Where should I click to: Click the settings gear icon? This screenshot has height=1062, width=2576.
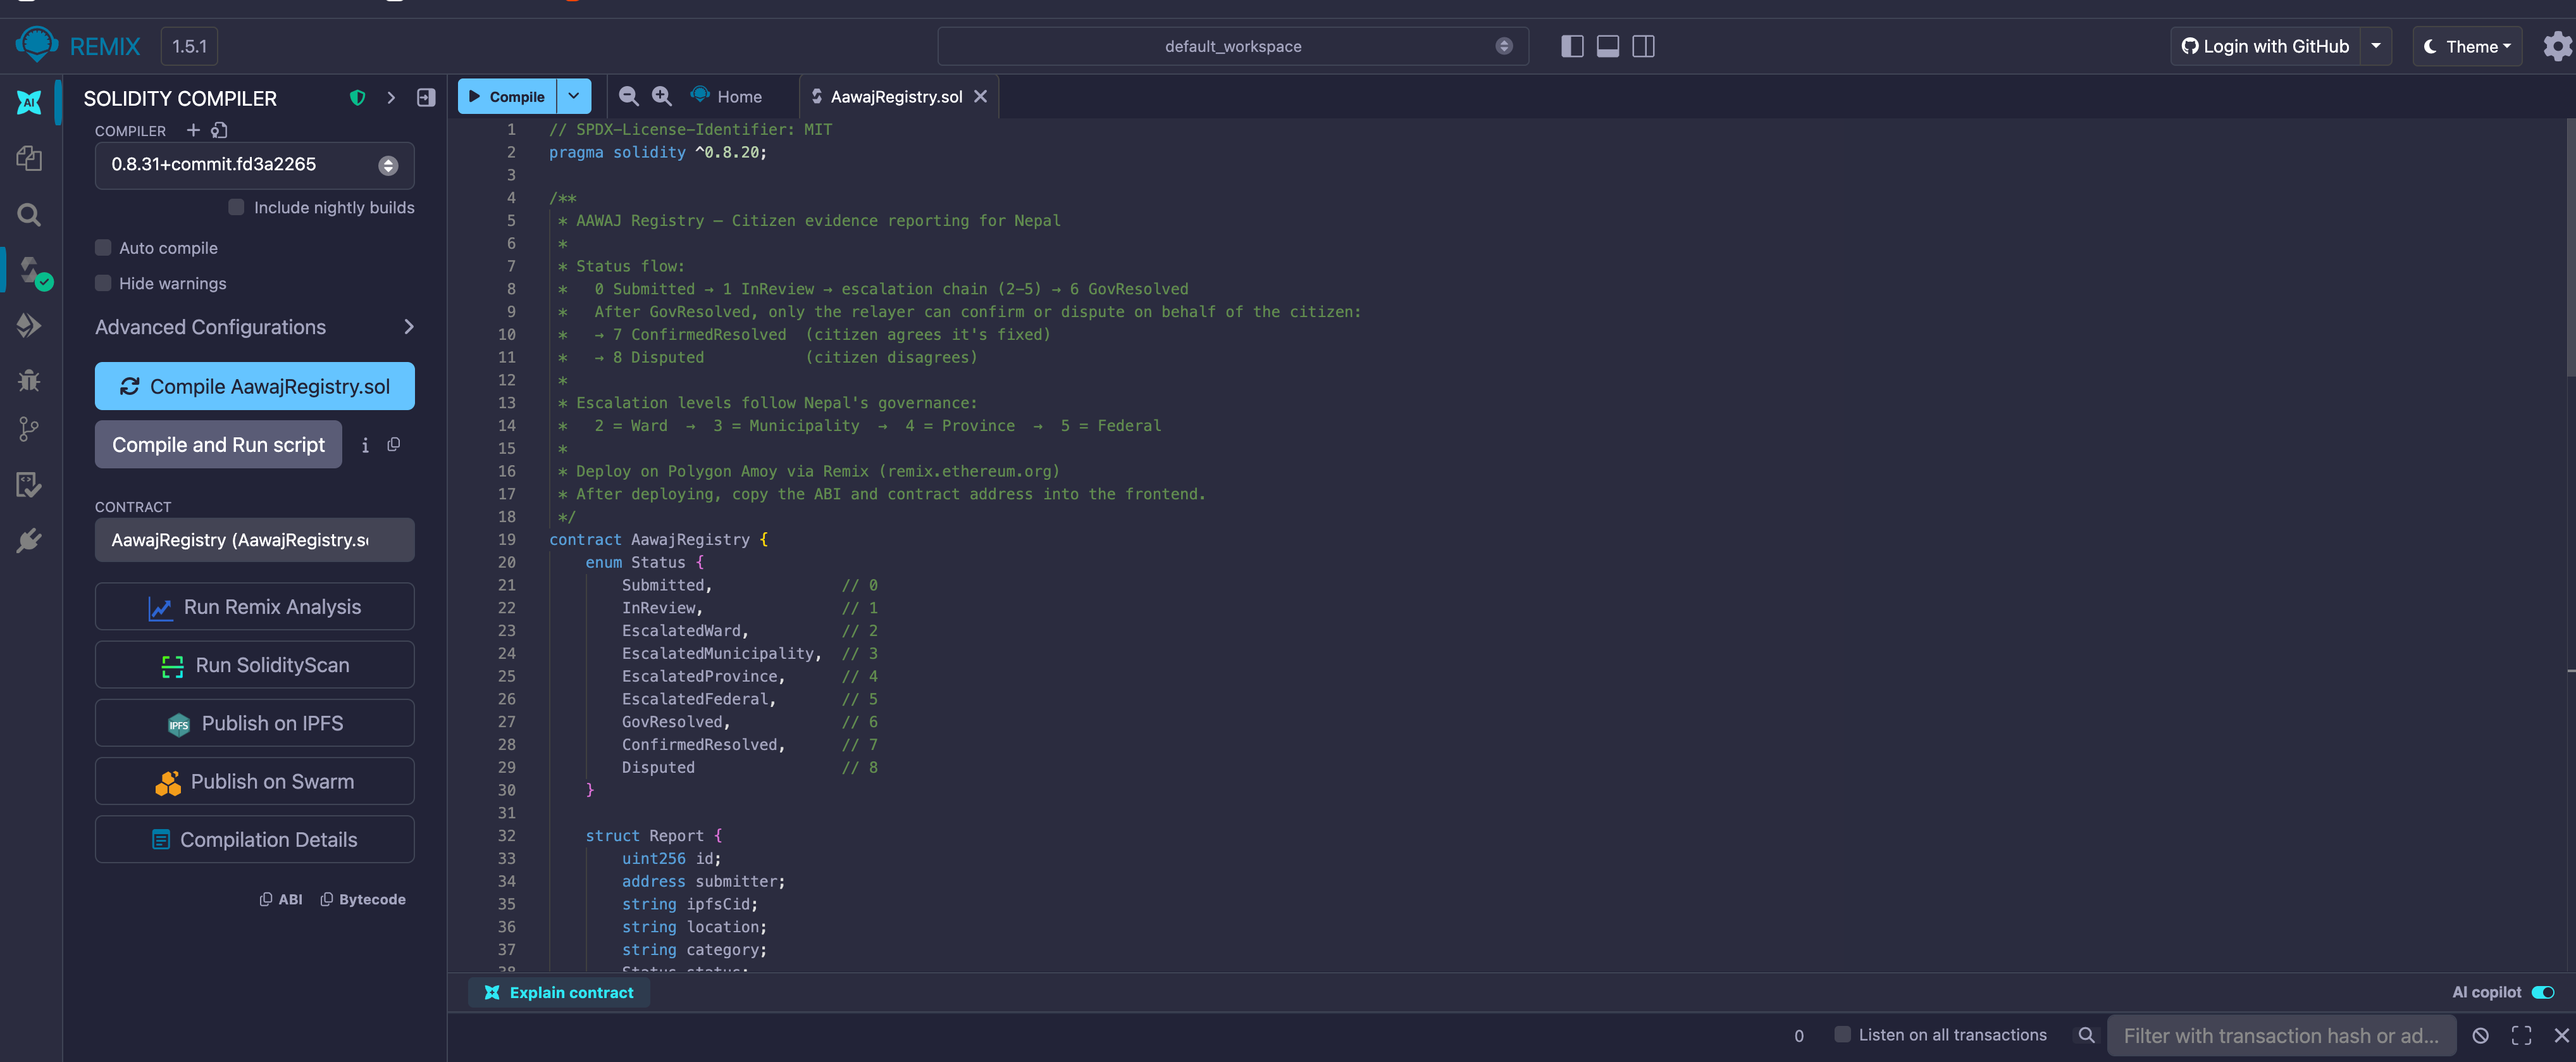[2556, 46]
